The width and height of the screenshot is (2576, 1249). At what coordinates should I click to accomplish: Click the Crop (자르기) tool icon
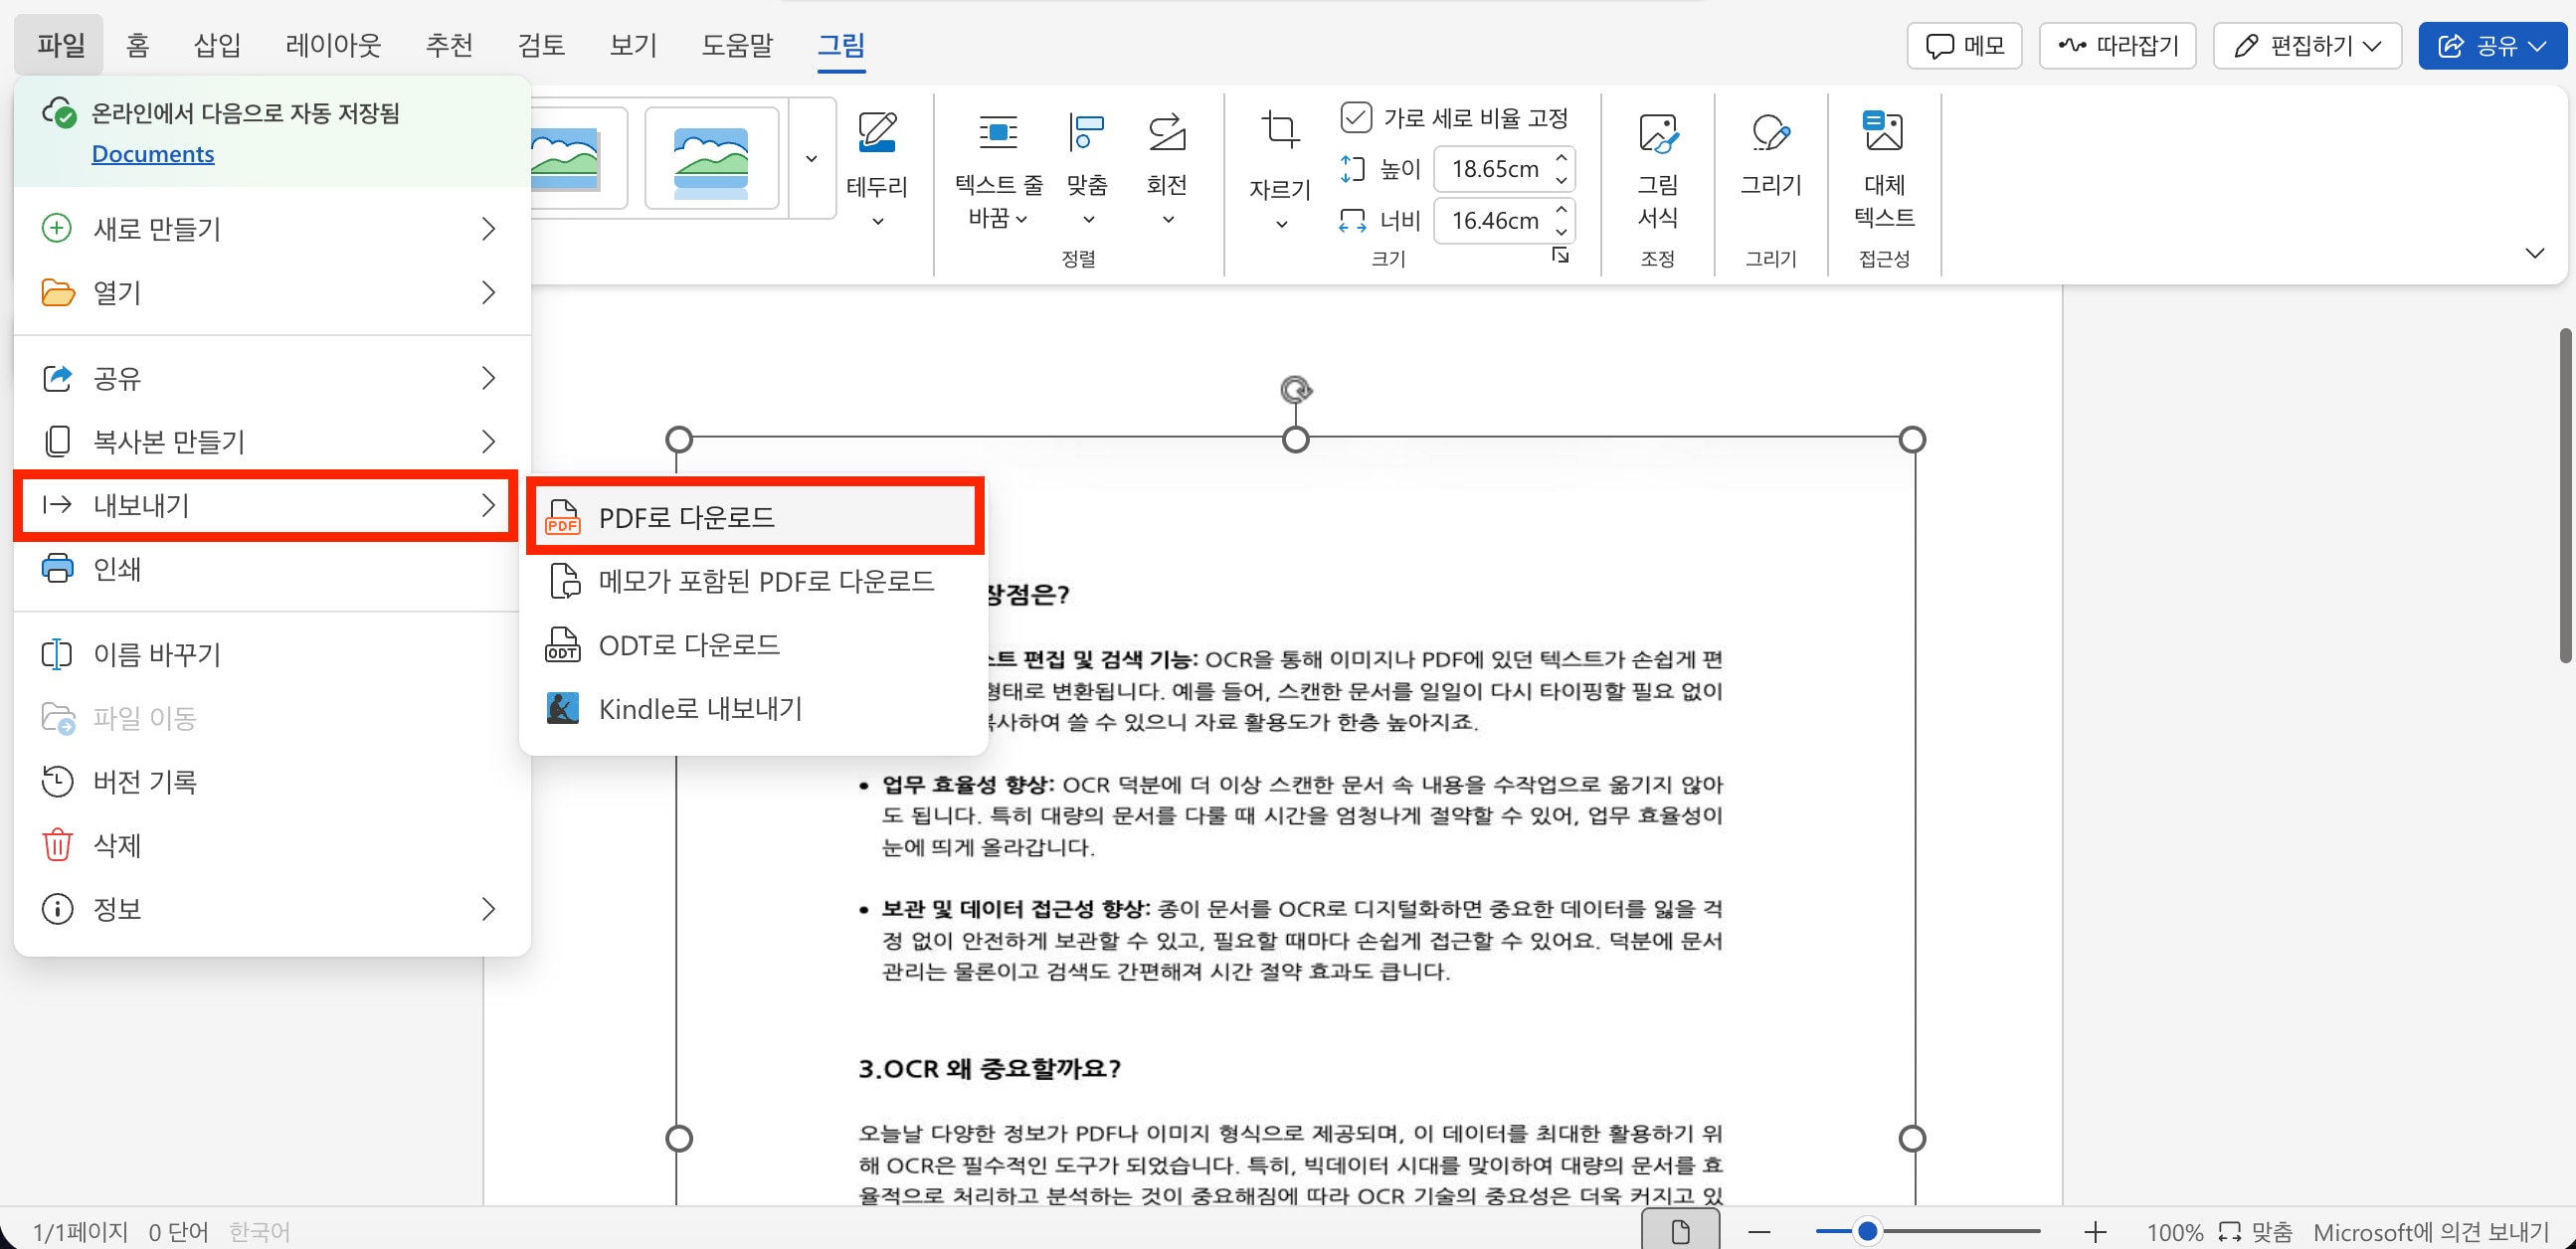click(1279, 132)
